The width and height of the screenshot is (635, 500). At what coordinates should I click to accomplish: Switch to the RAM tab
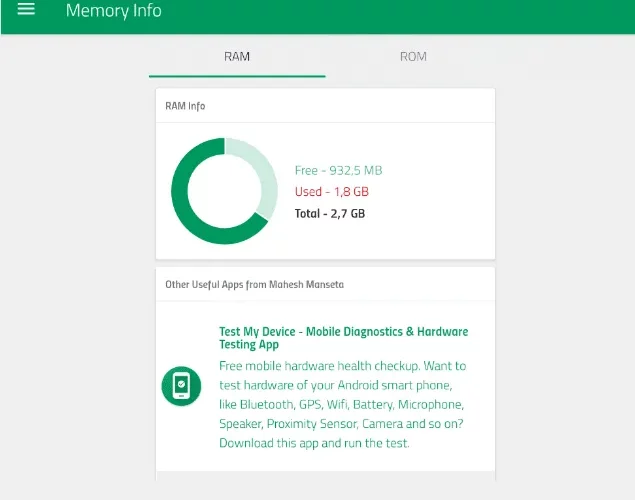pos(237,56)
